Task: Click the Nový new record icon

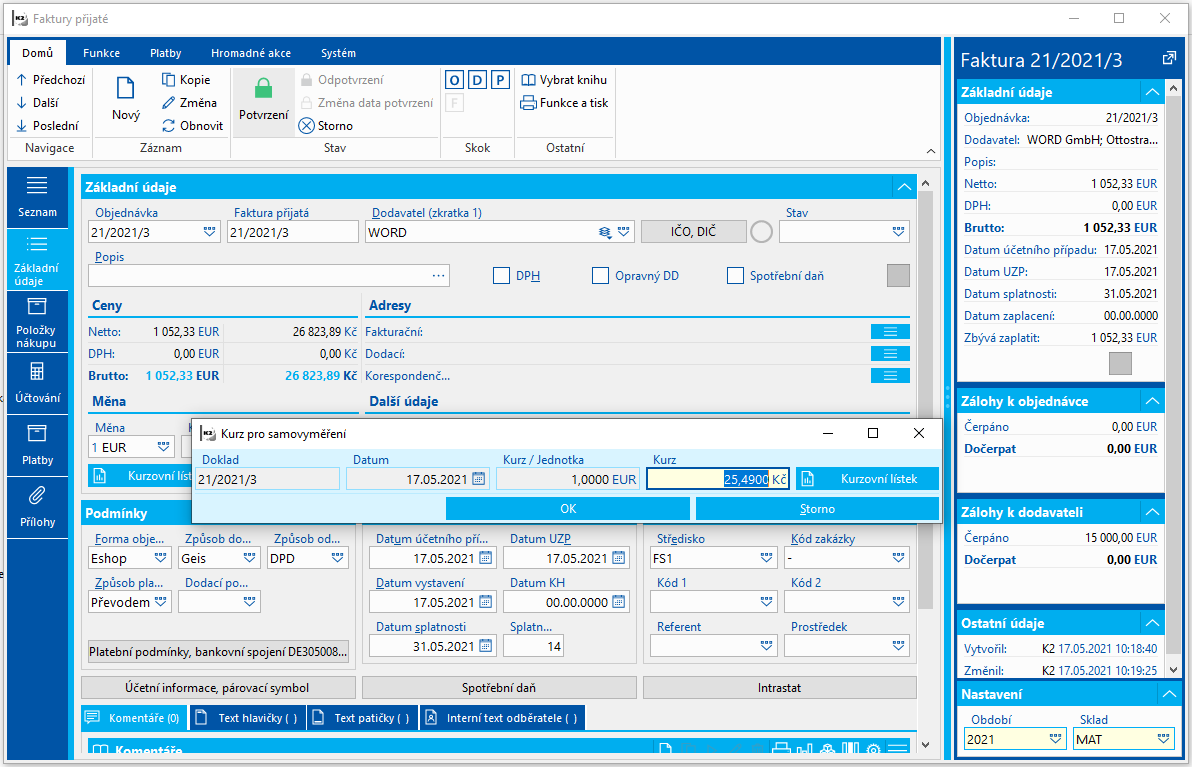Action: [x=126, y=89]
